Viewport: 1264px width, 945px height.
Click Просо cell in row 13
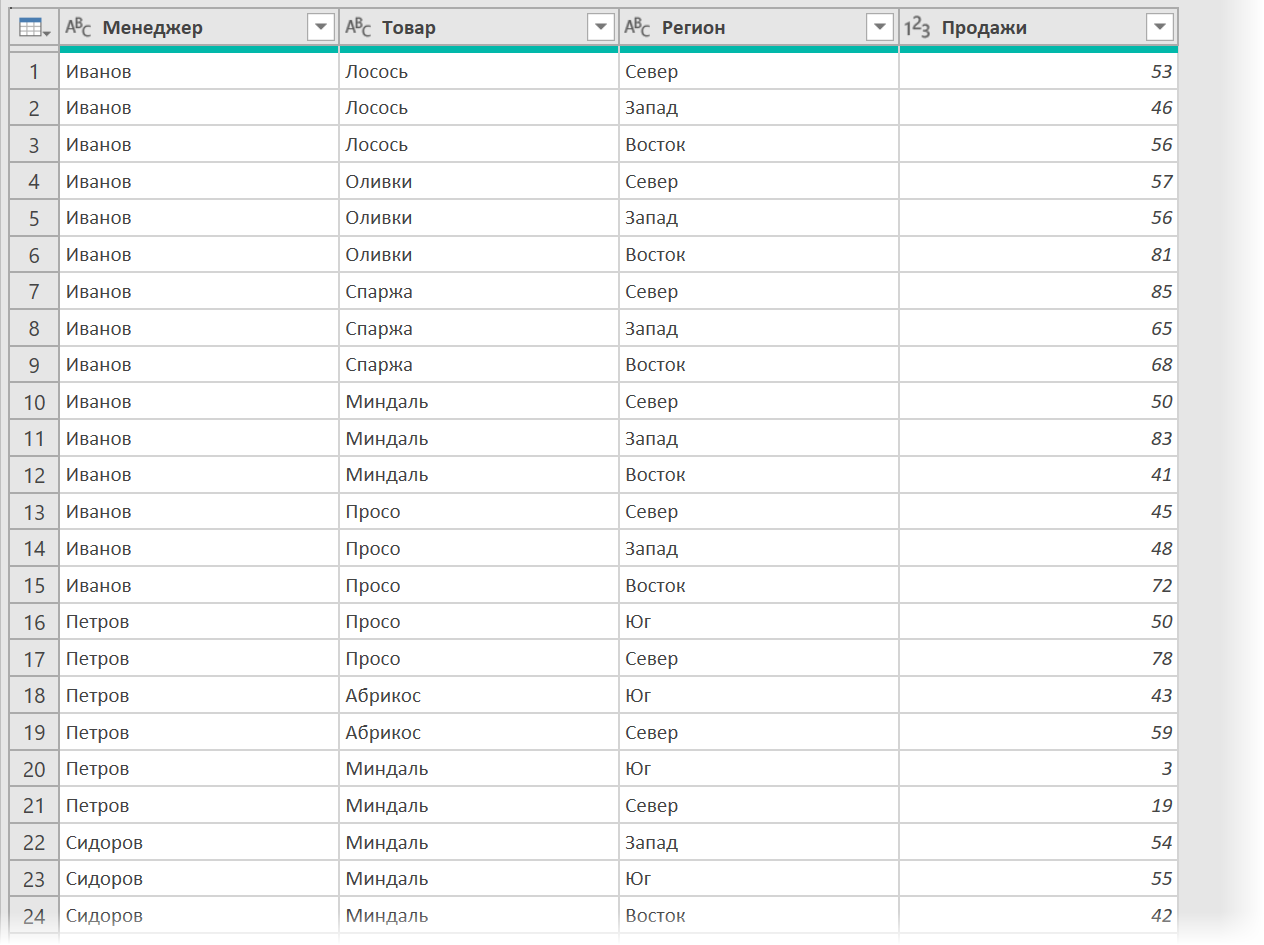tap(479, 512)
